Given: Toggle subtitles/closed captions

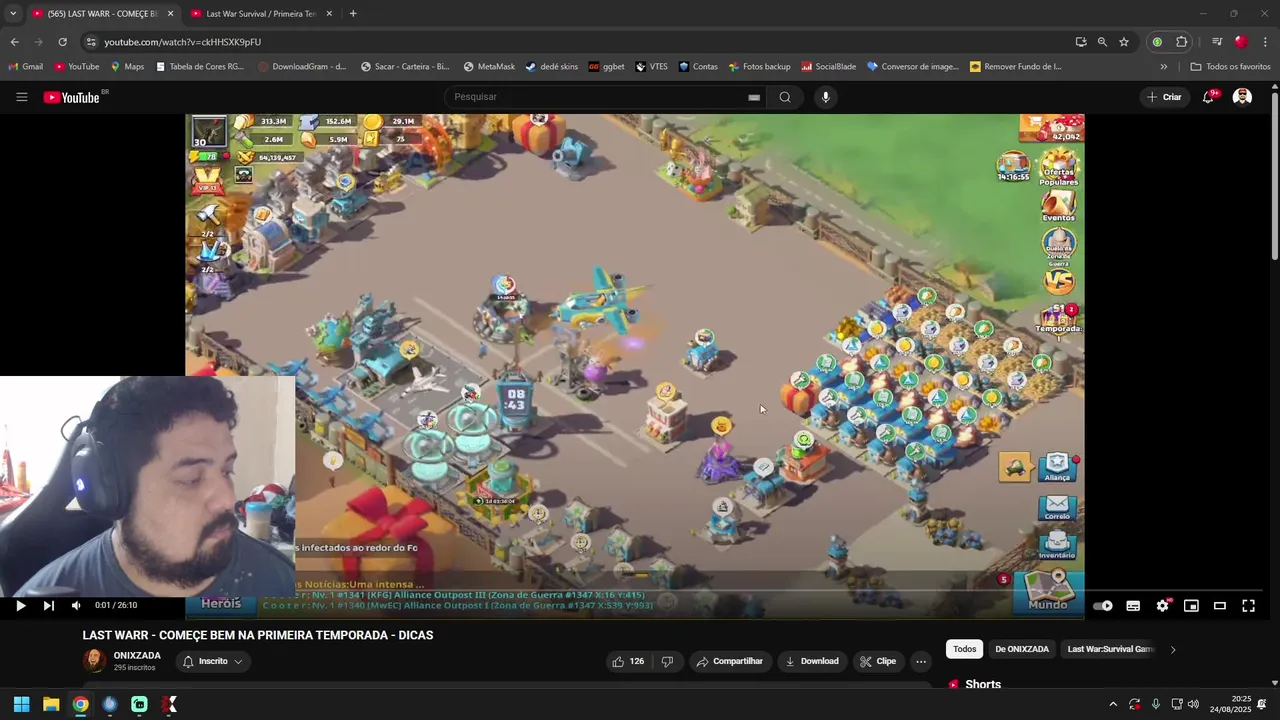Looking at the screenshot, I should coord(1133,605).
